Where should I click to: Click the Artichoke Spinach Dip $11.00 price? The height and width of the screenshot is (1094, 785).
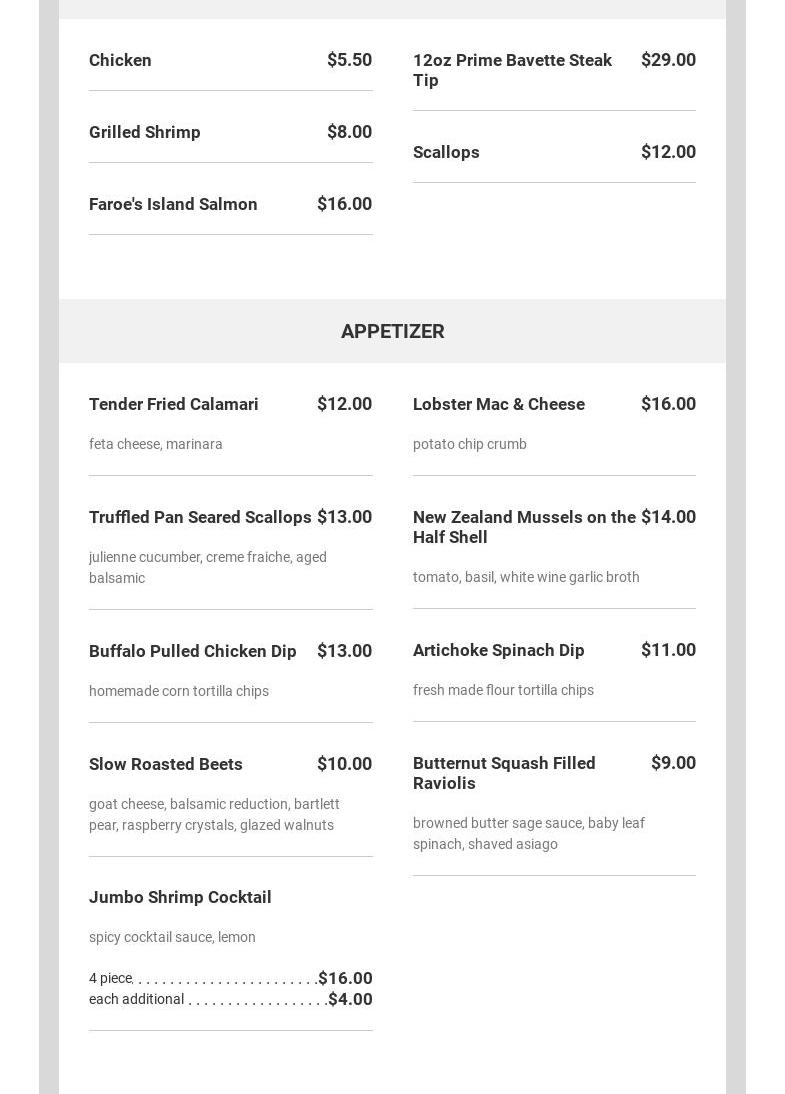[668, 650]
